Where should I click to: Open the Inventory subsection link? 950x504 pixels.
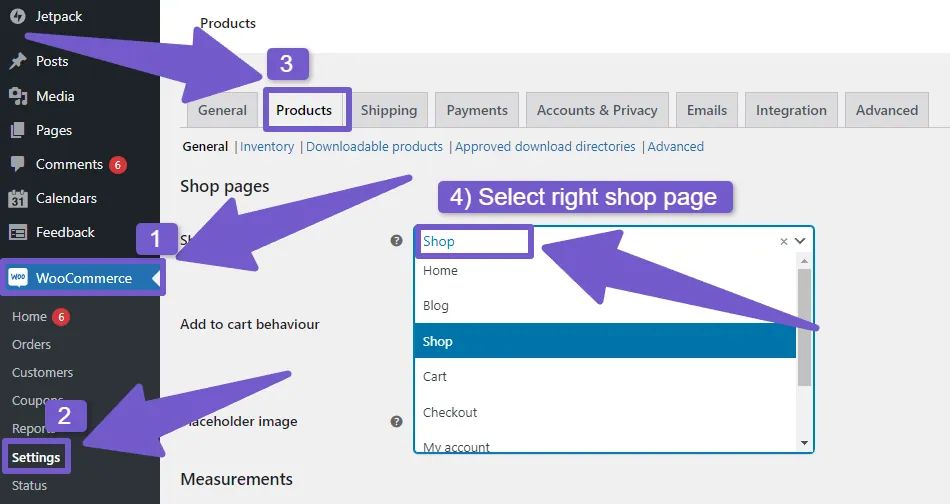[x=267, y=147]
